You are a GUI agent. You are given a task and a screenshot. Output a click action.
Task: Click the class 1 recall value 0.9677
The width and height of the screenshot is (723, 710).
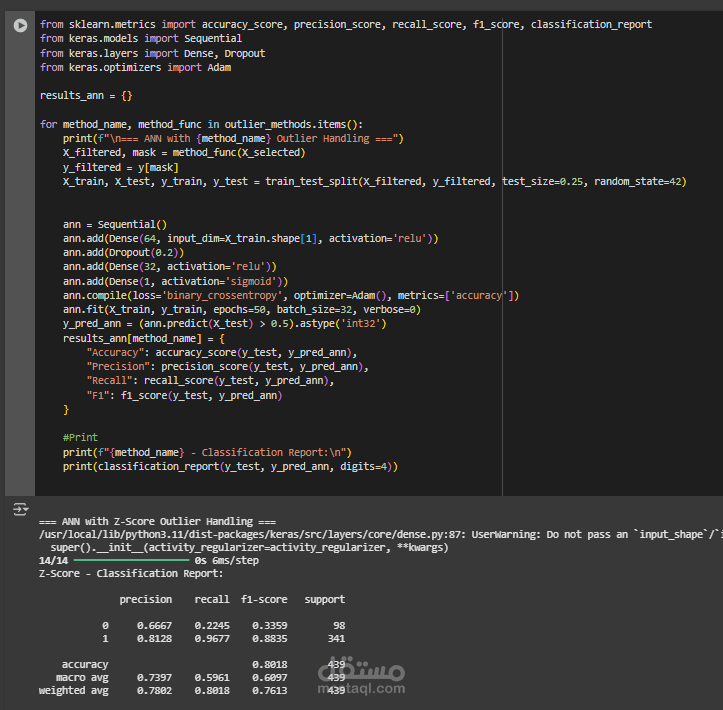[x=212, y=639]
